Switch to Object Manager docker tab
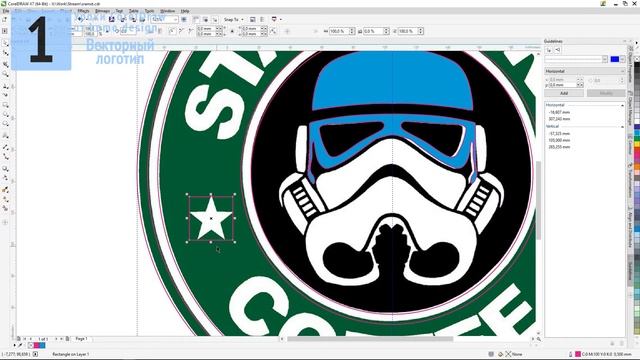The width and height of the screenshot is (640, 360). point(631,107)
